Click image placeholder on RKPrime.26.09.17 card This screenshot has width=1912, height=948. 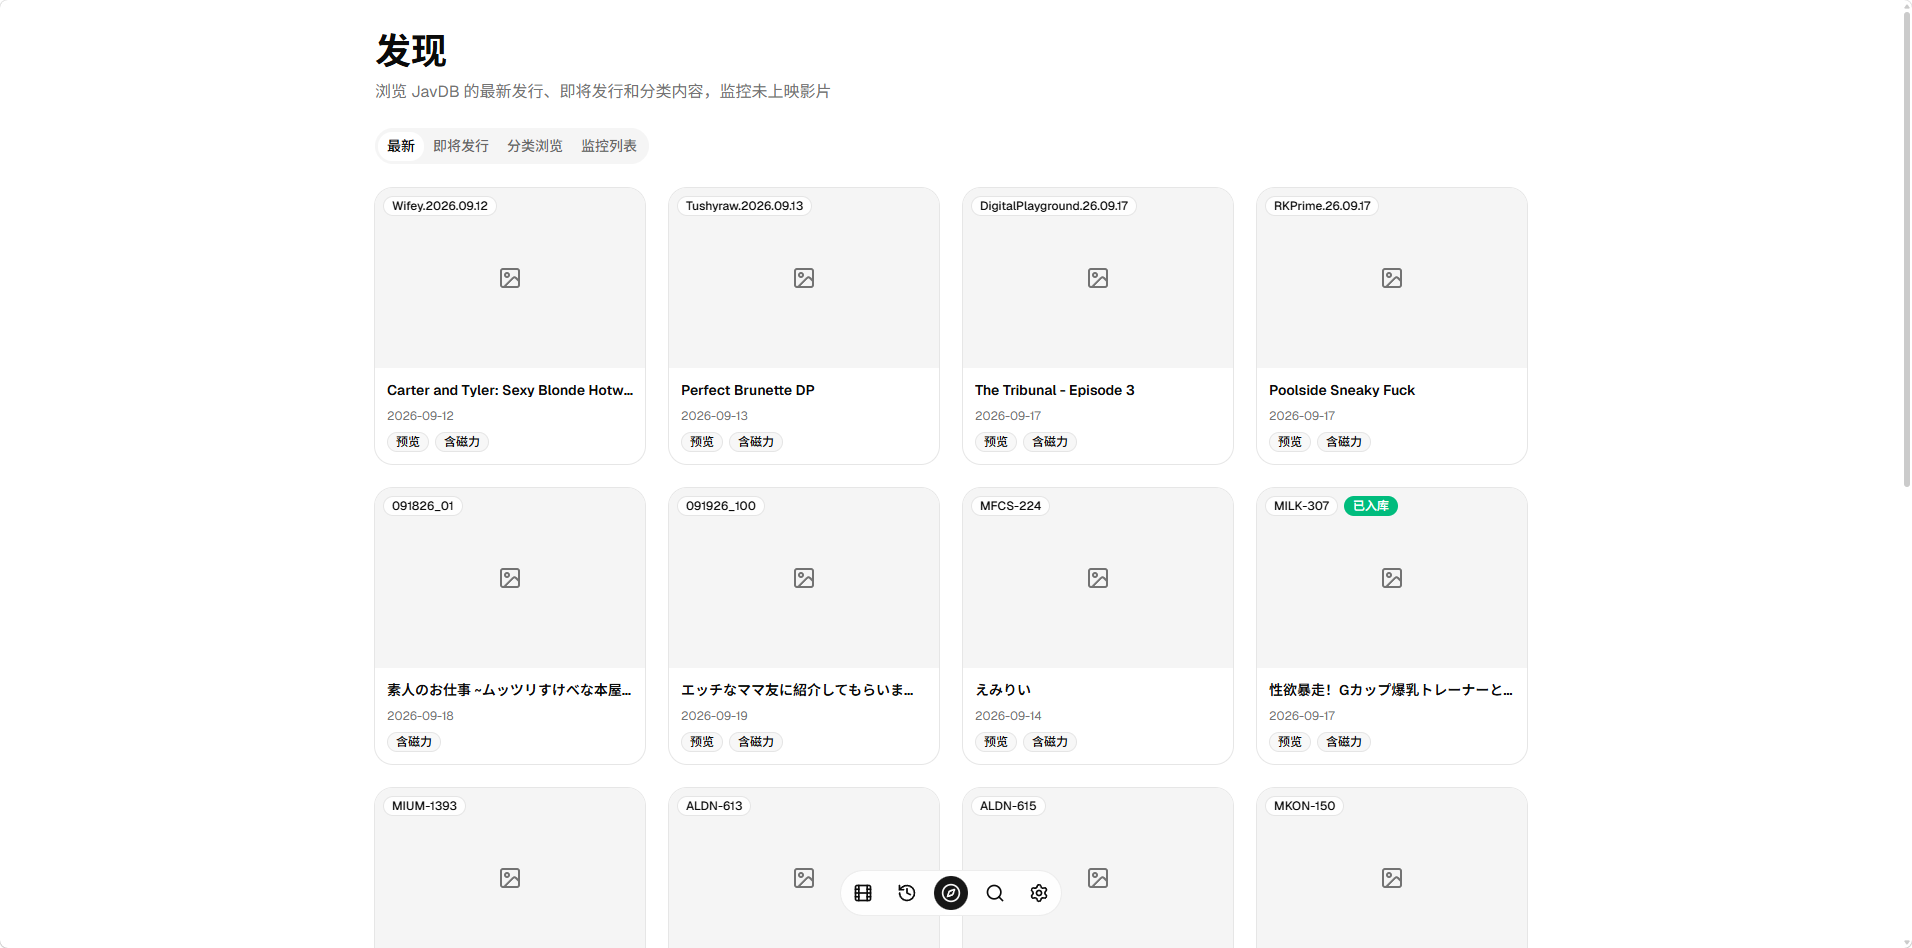tap(1392, 278)
